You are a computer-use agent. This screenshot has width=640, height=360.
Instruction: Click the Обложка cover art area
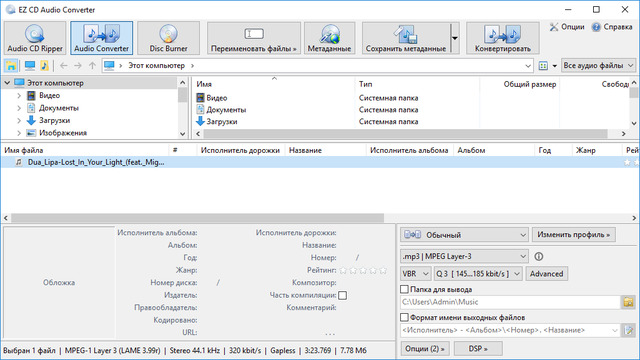pos(59,282)
